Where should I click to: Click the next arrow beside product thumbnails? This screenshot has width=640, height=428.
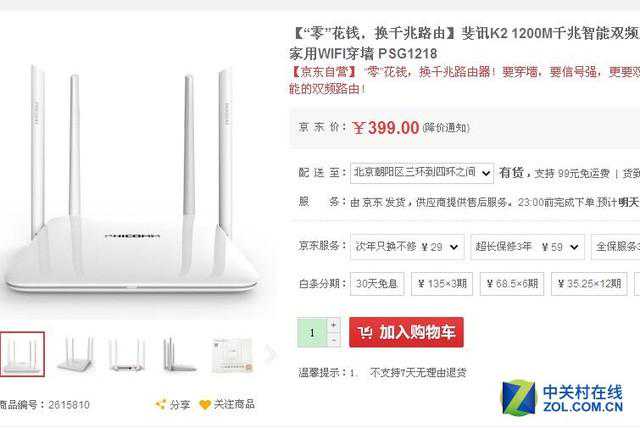tap(270, 354)
